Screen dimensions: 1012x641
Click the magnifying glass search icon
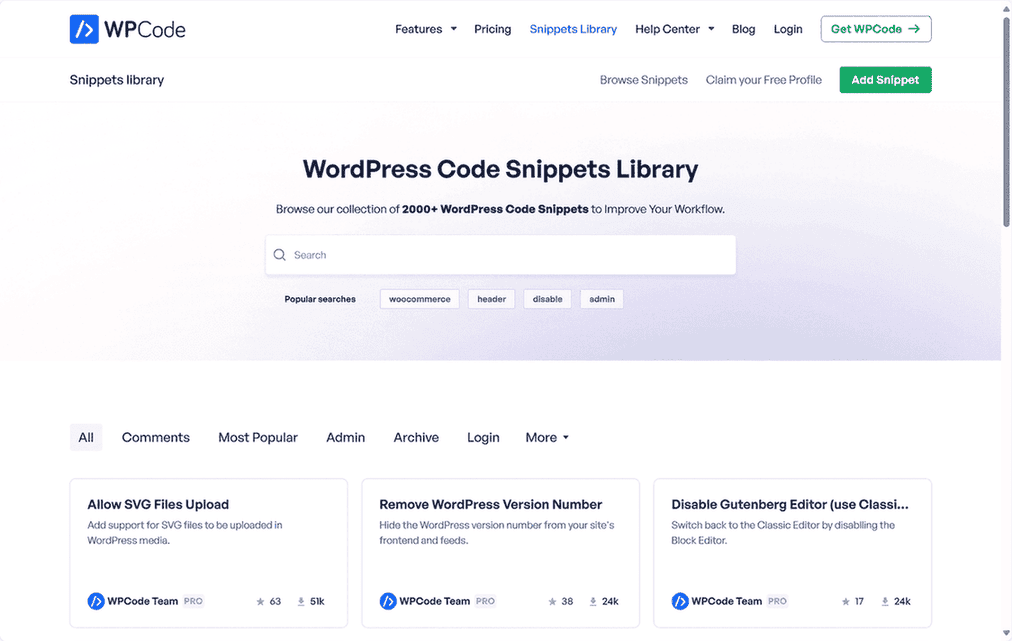coord(280,255)
